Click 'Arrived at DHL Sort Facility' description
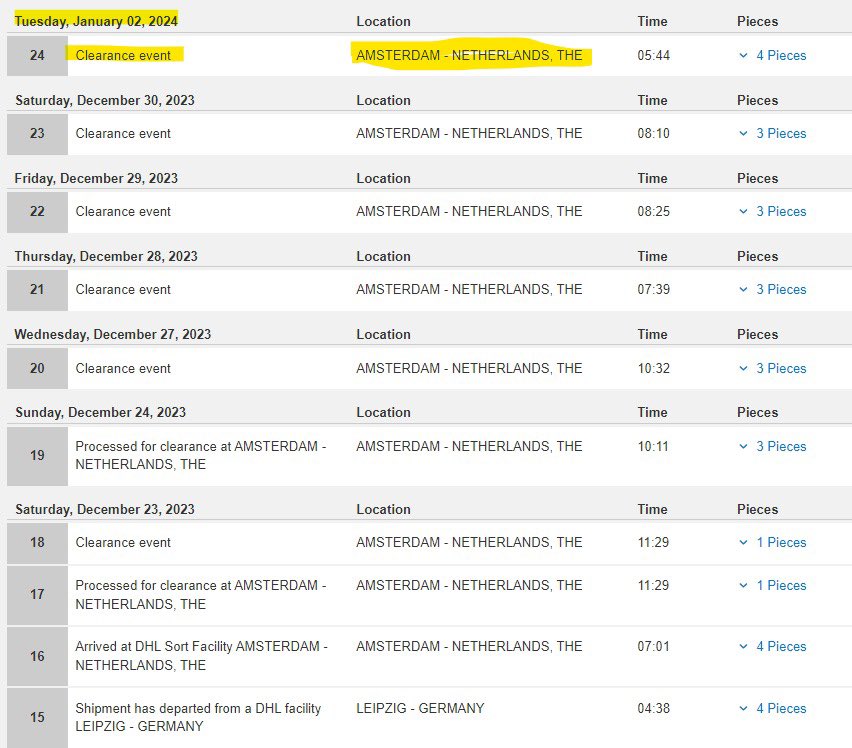Screen dimensions: 852x748 click(201, 656)
